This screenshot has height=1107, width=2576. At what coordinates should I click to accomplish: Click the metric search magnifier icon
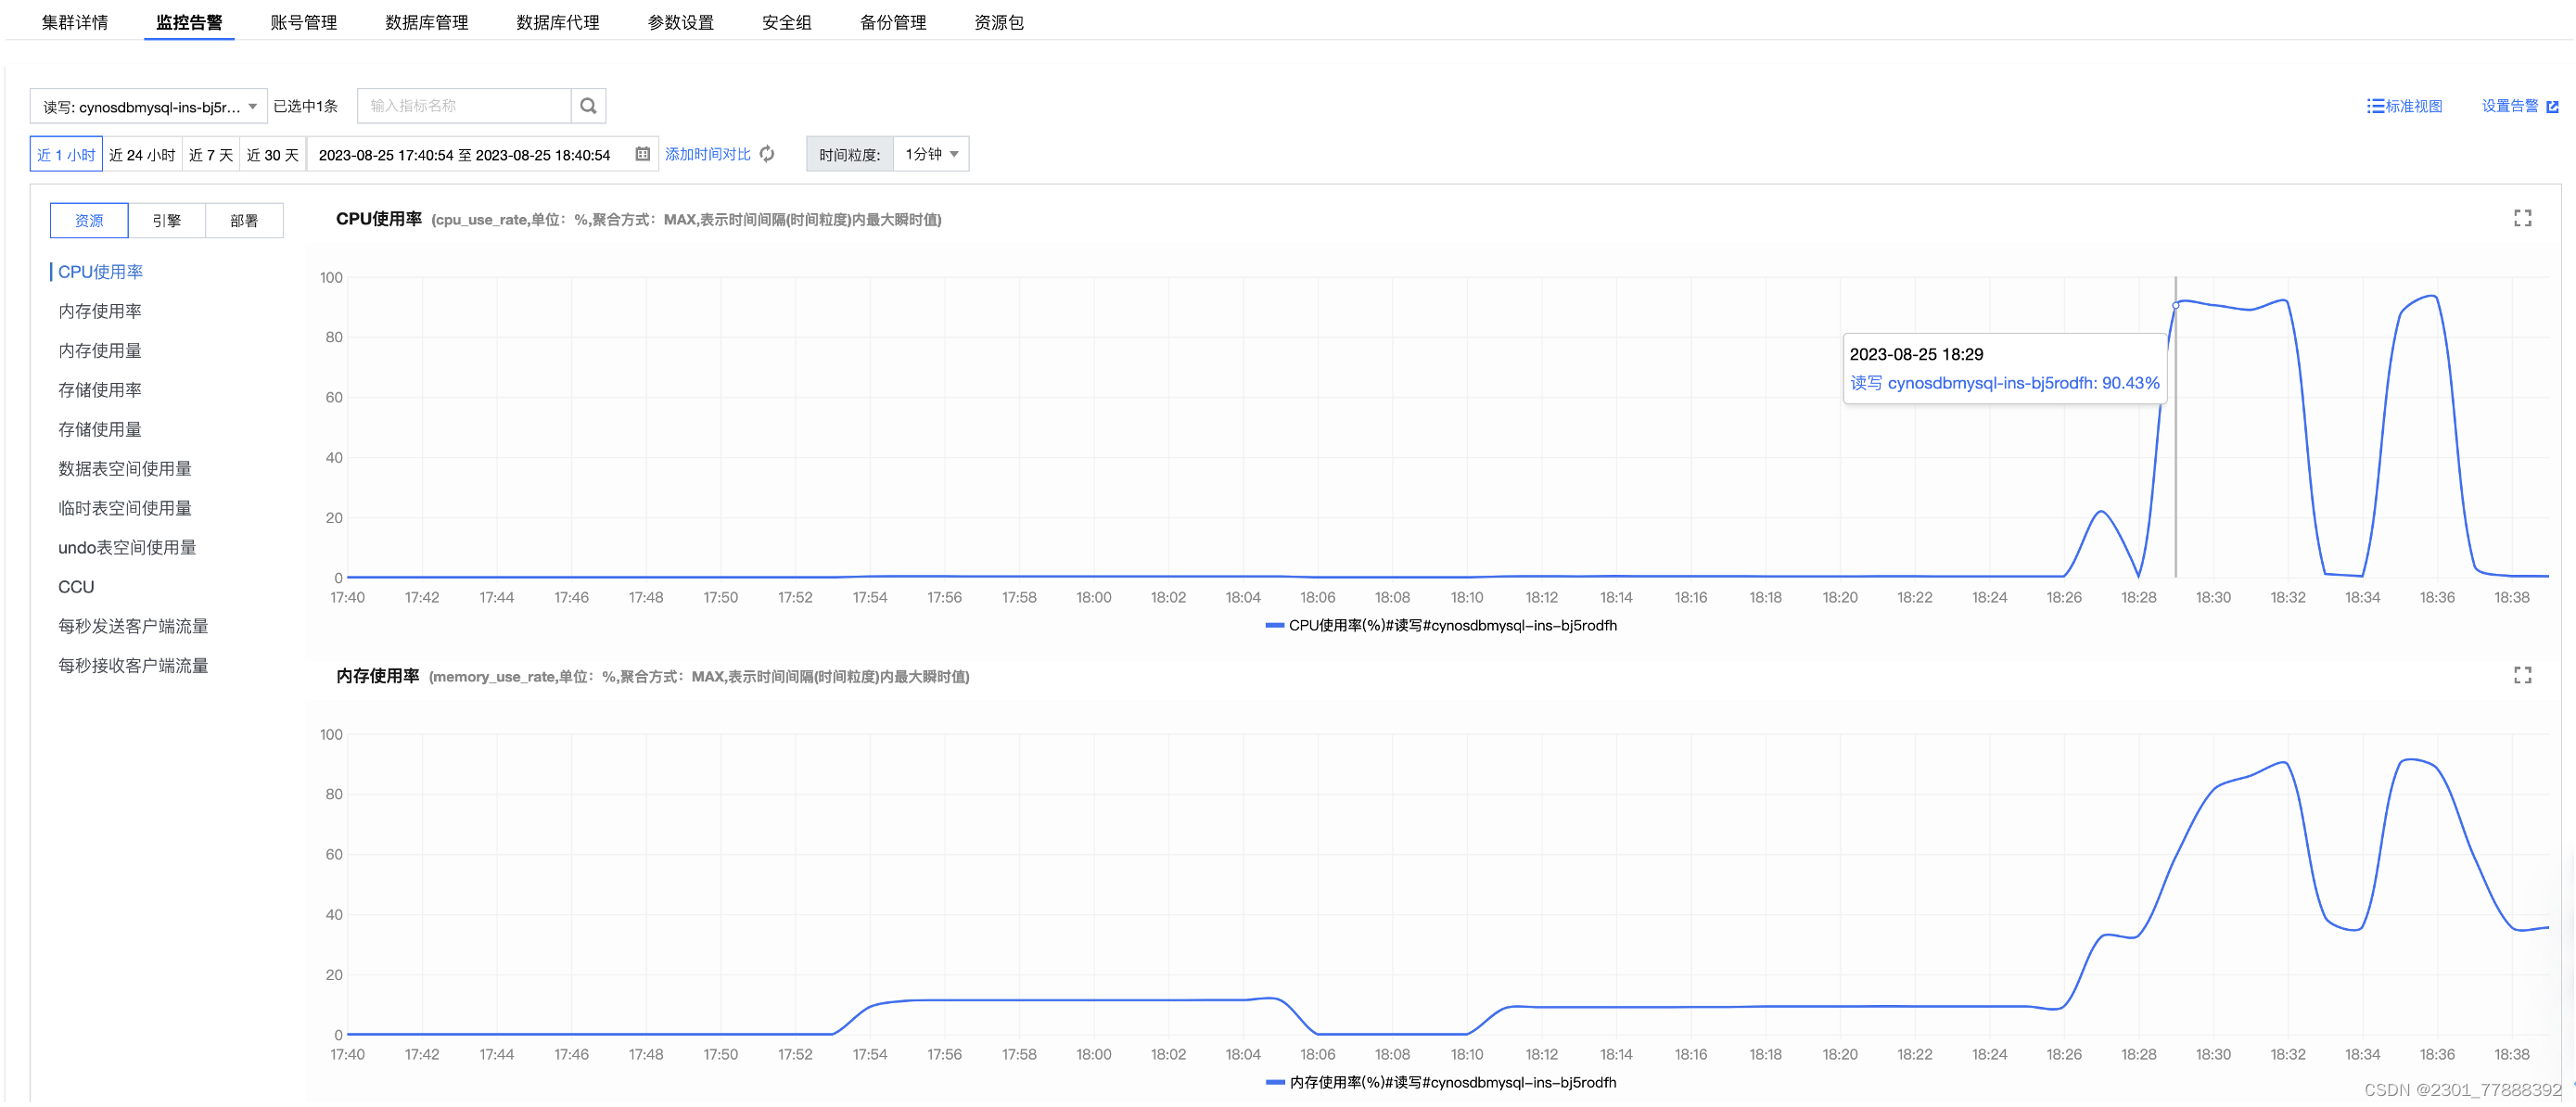tap(588, 106)
